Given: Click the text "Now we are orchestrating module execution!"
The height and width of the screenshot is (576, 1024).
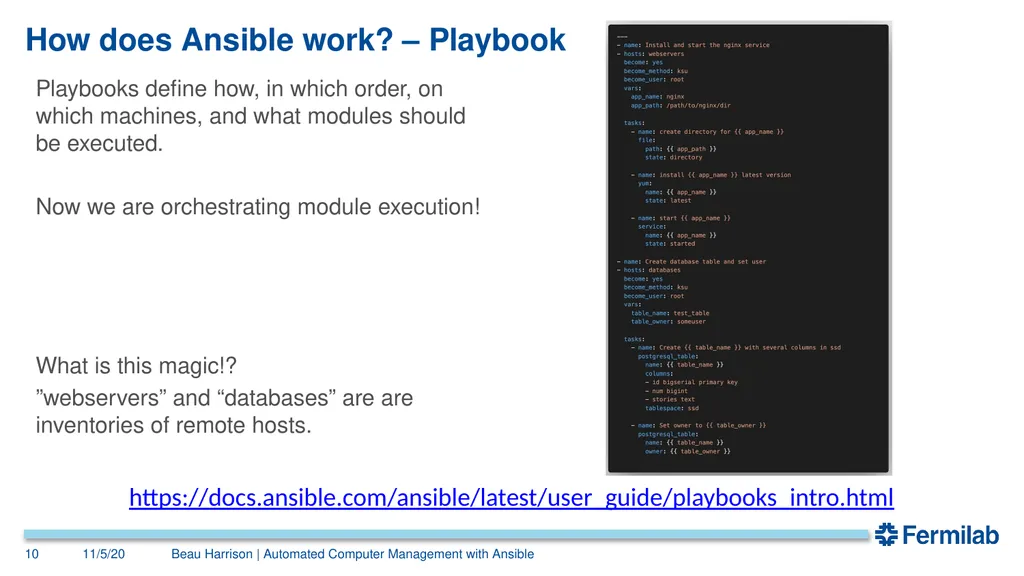Looking at the screenshot, I should [x=258, y=207].
